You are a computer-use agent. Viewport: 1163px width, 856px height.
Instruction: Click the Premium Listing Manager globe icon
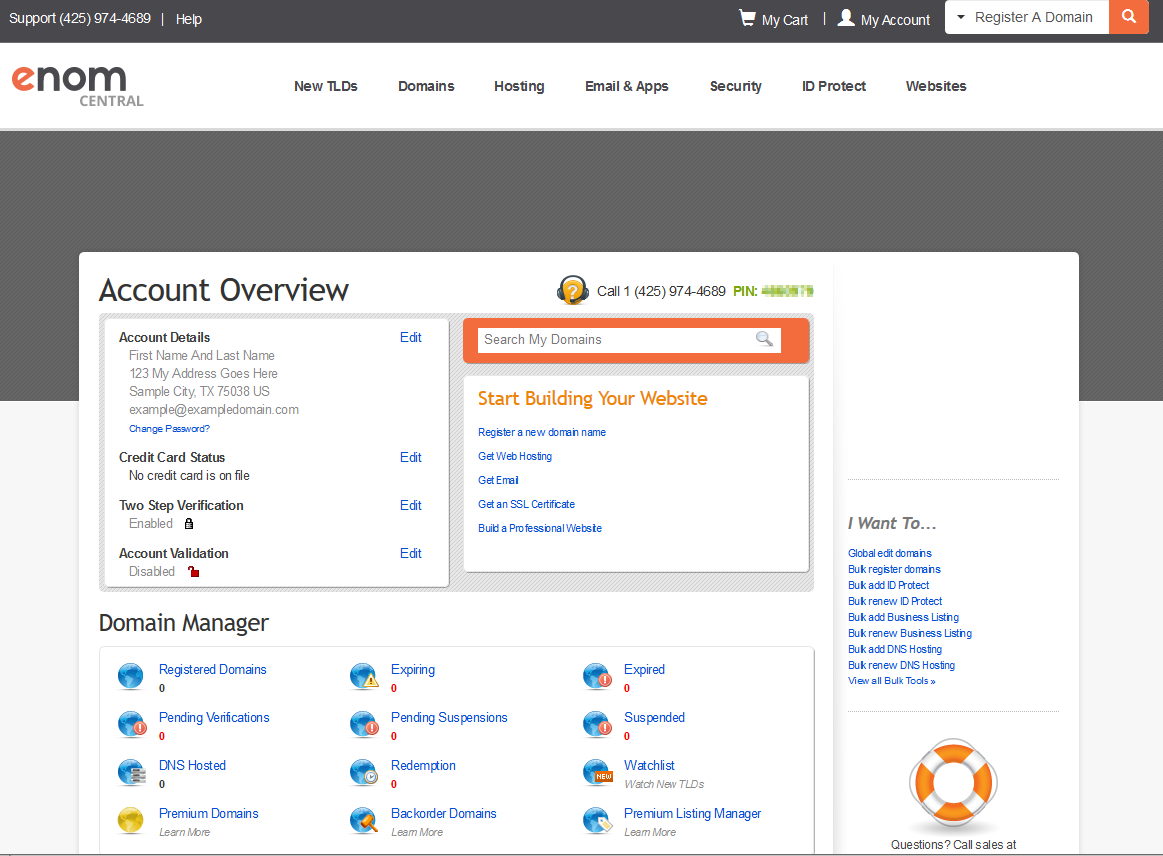point(597,820)
